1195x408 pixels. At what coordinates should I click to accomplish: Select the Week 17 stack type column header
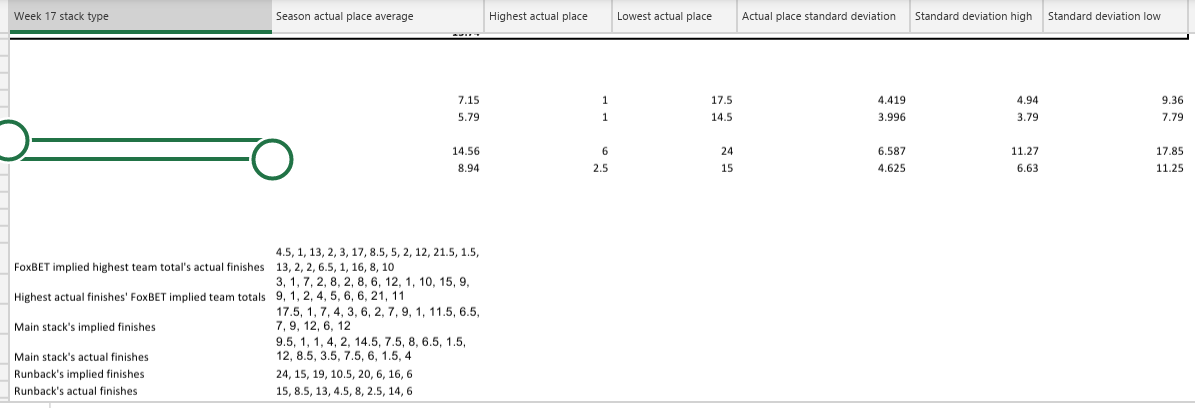(x=140, y=16)
